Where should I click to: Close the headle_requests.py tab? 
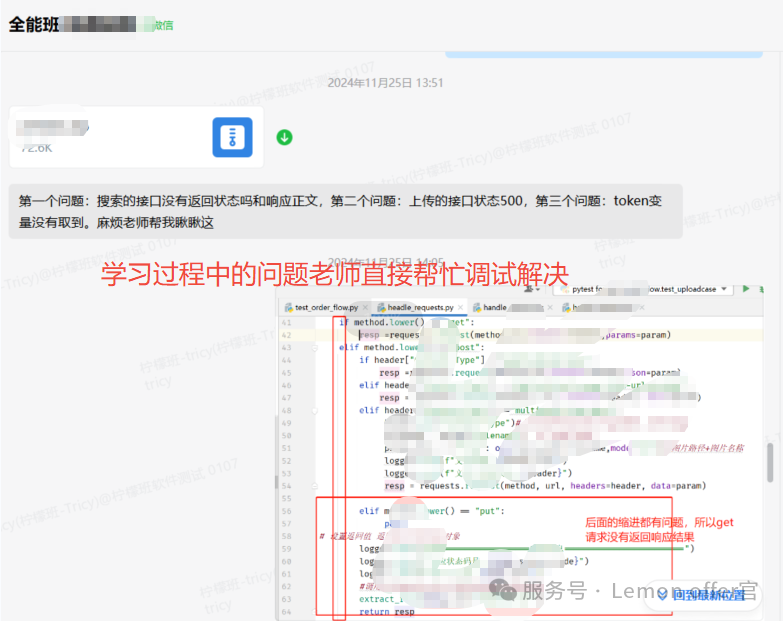[x=461, y=308]
